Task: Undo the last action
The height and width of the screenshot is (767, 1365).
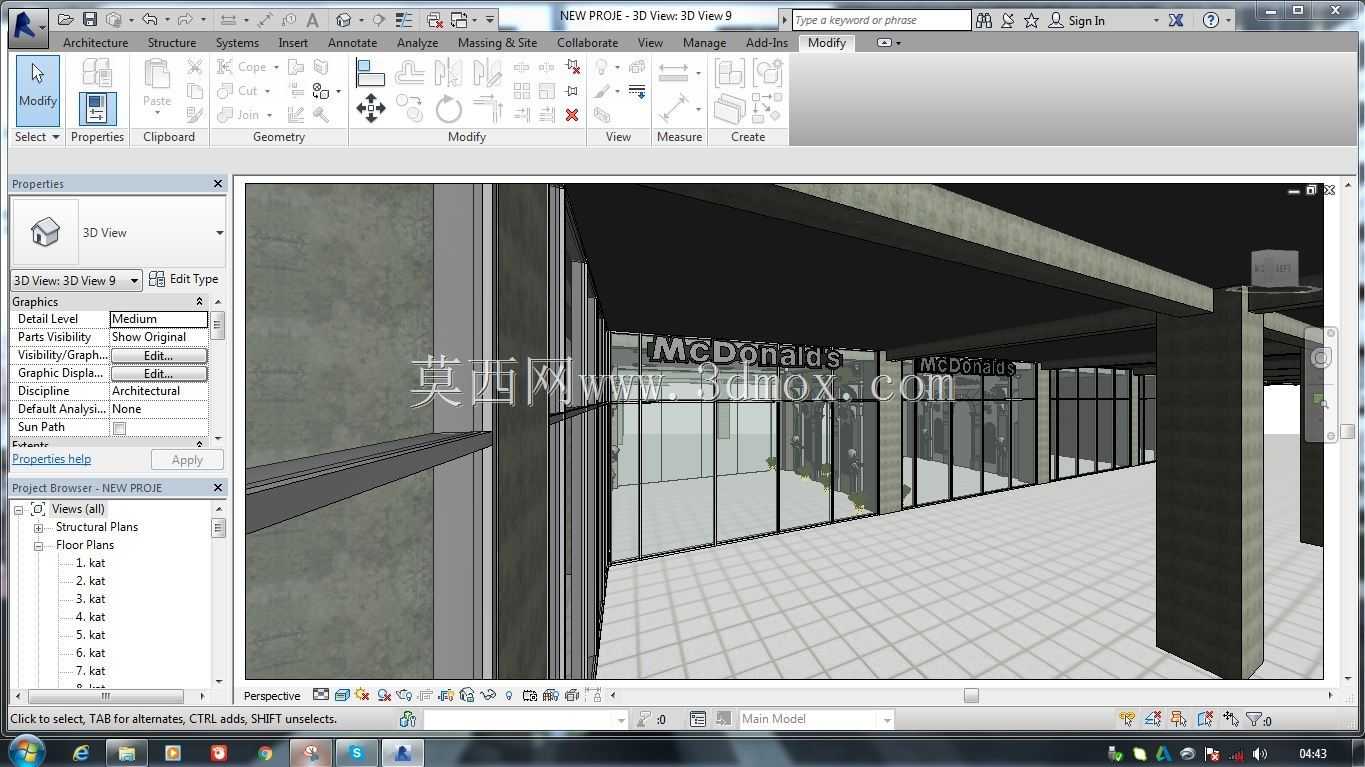Action: click(x=149, y=20)
